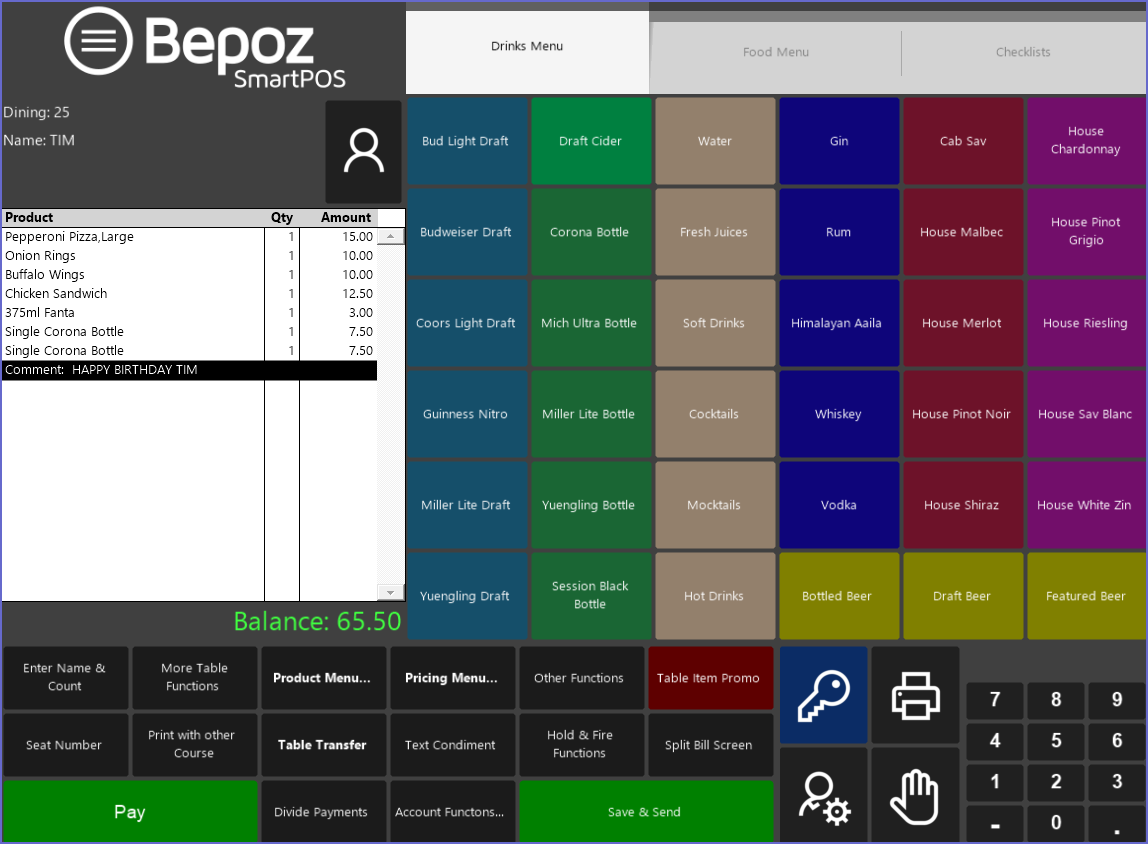The width and height of the screenshot is (1148, 844).
Task: Click the customer profile person icon
Action: (x=364, y=152)
